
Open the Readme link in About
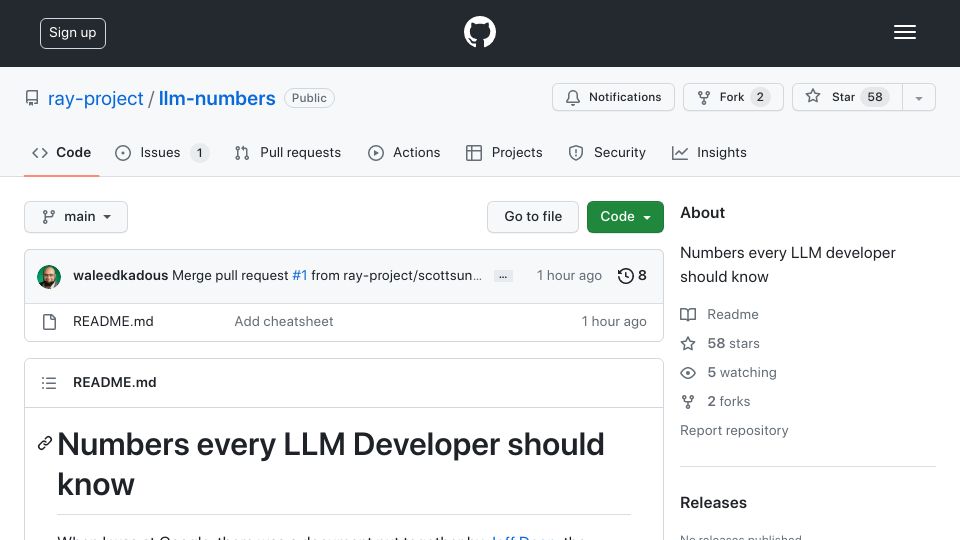click(x=732, y=314)
